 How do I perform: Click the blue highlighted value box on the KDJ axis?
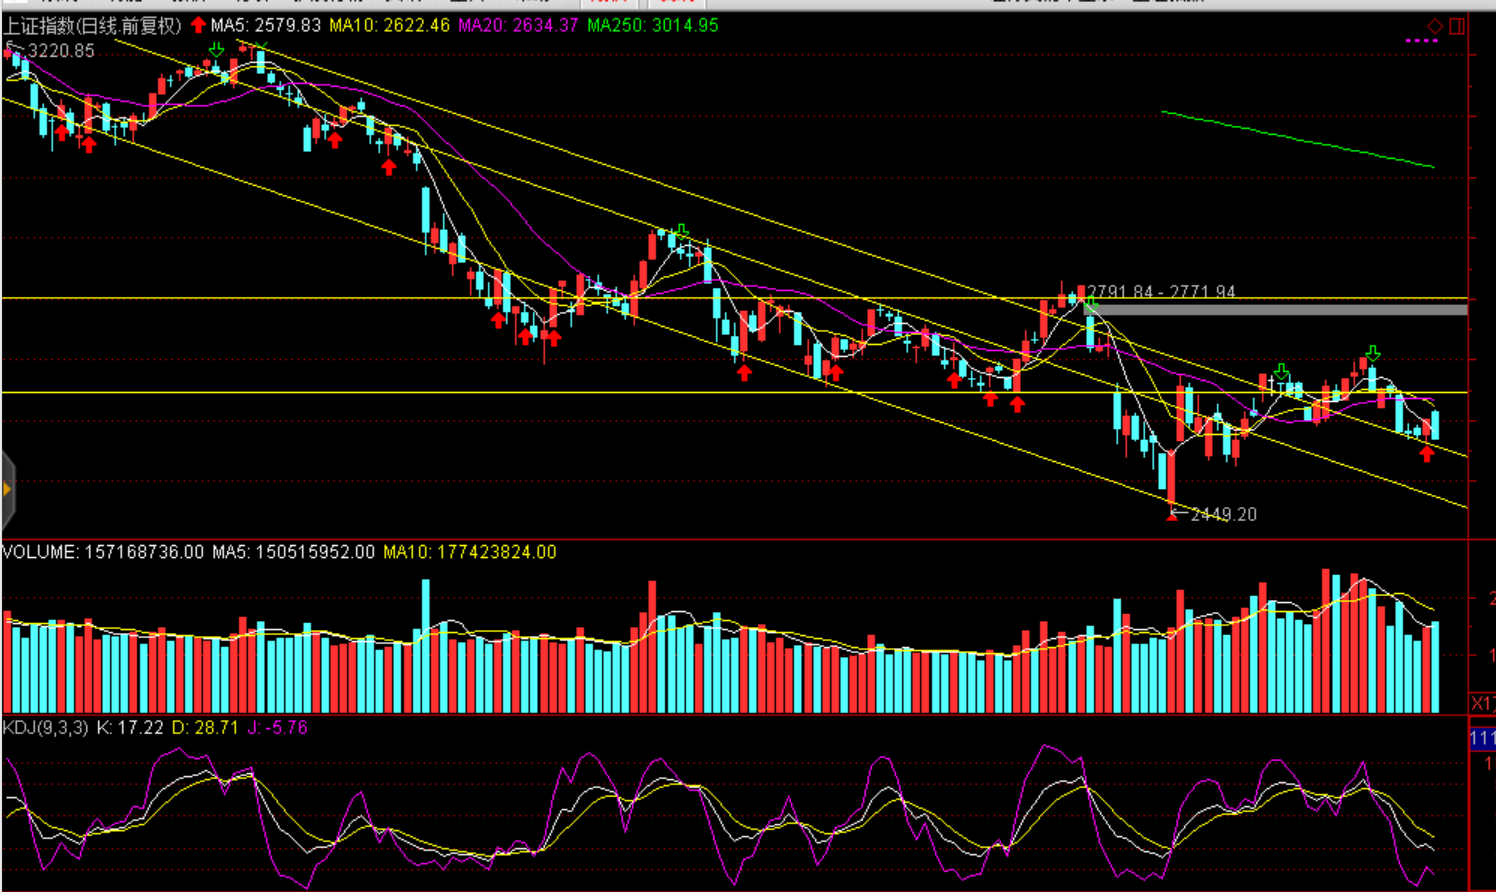point(1482,739)
